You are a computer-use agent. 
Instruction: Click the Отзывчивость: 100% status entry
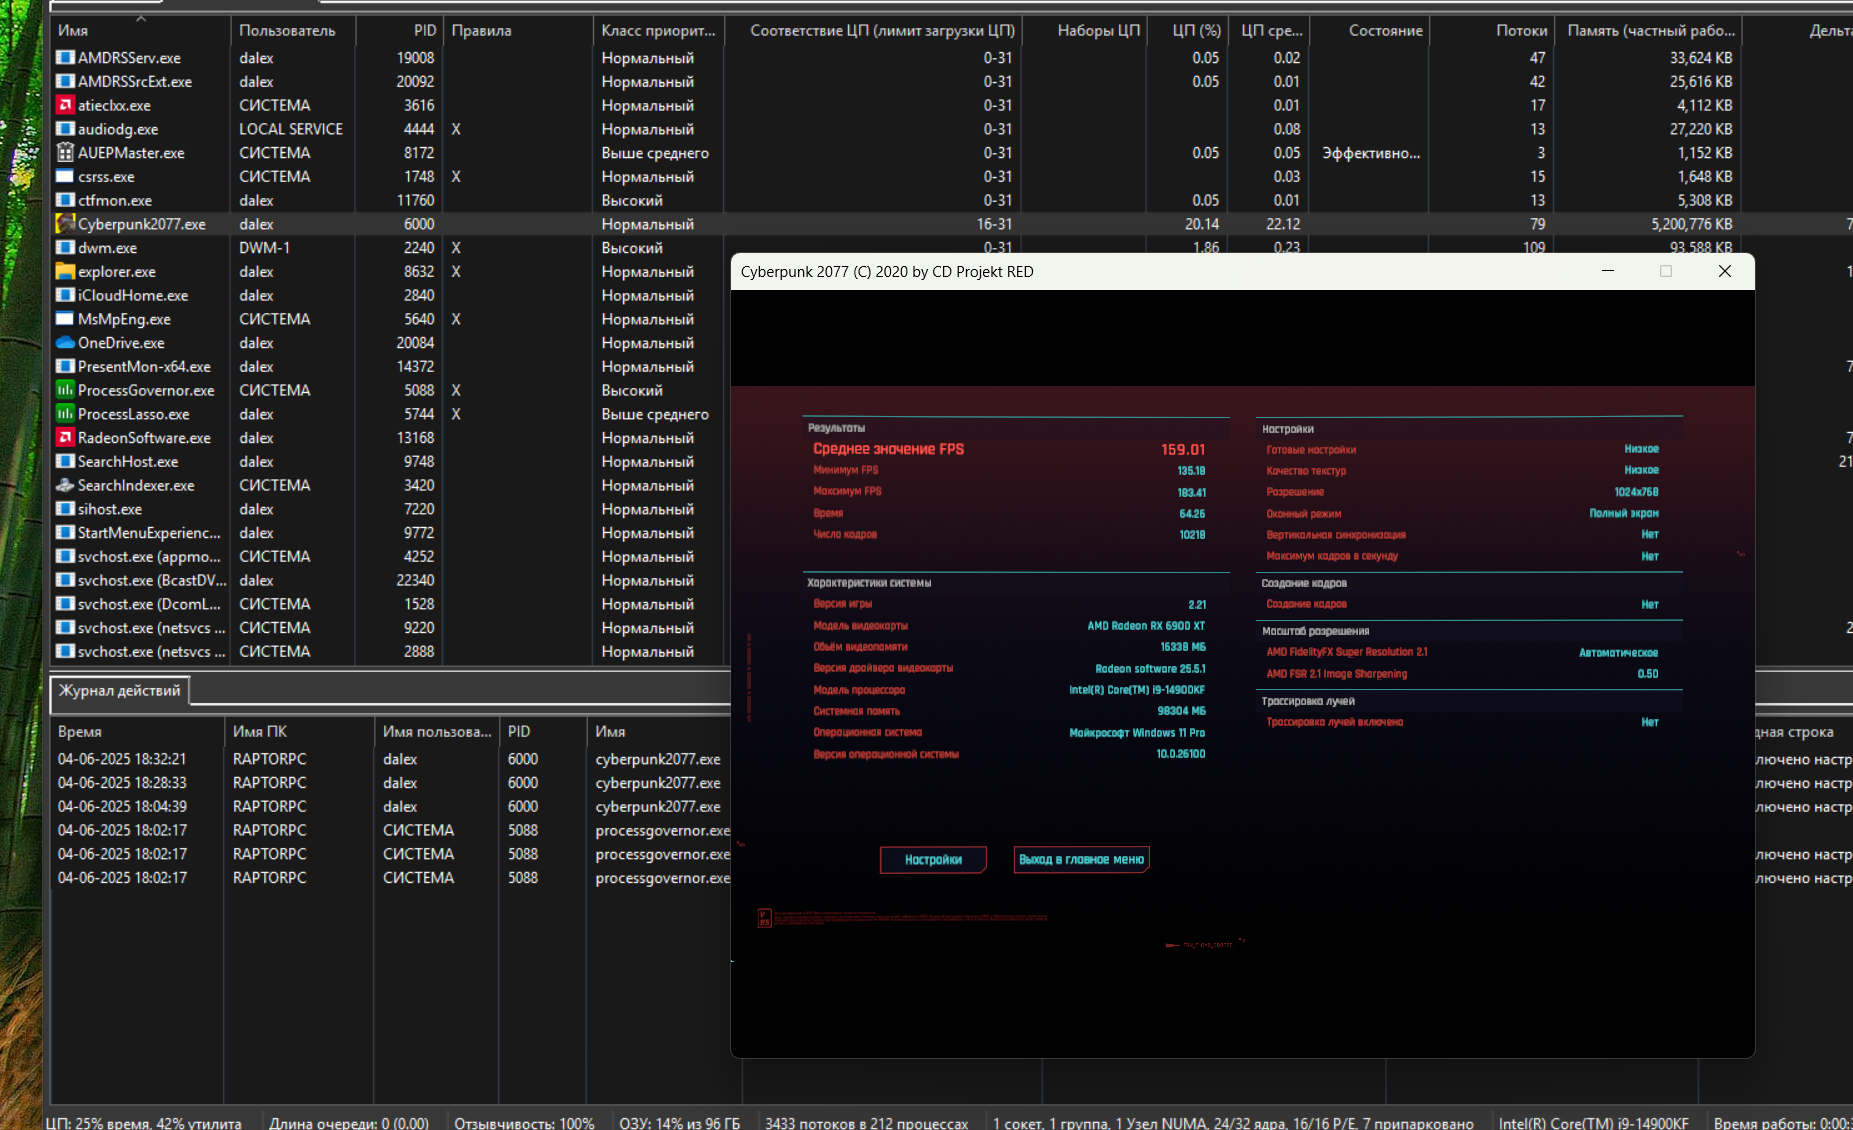point(524,1123)
